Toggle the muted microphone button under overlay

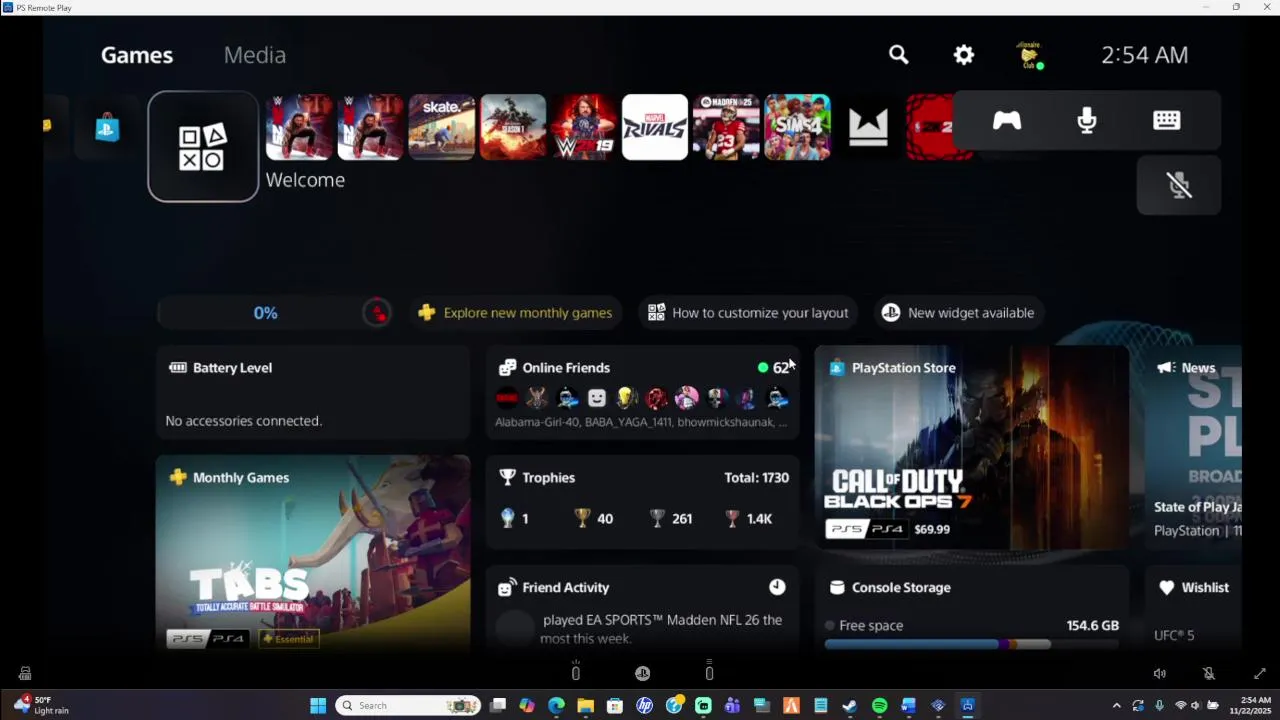click(1179, 185)
